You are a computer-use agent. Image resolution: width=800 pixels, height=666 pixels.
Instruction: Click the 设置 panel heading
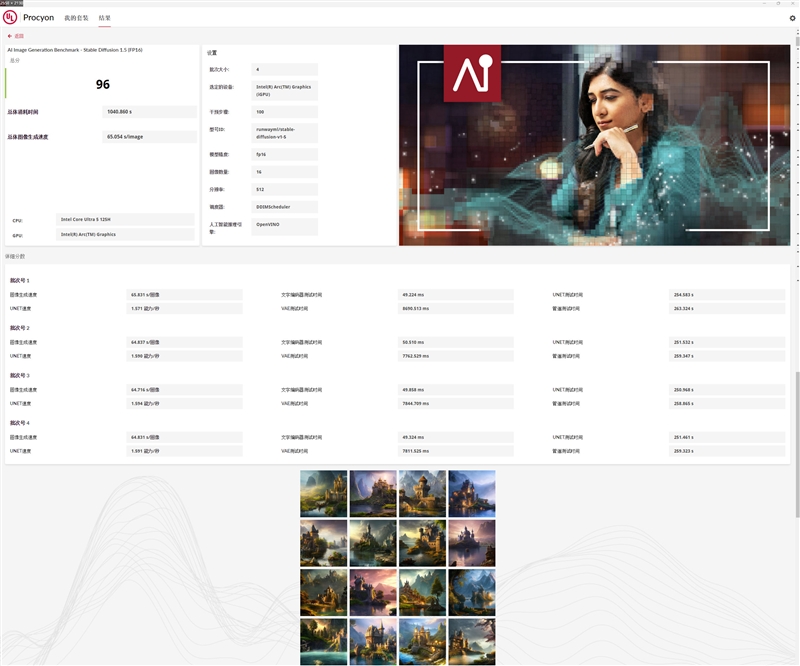212,53
